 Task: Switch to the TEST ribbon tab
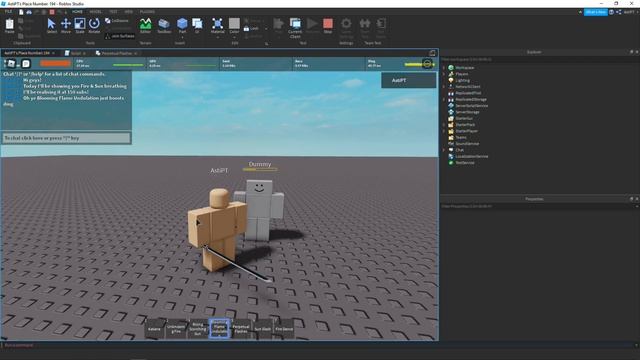[113, 12]
